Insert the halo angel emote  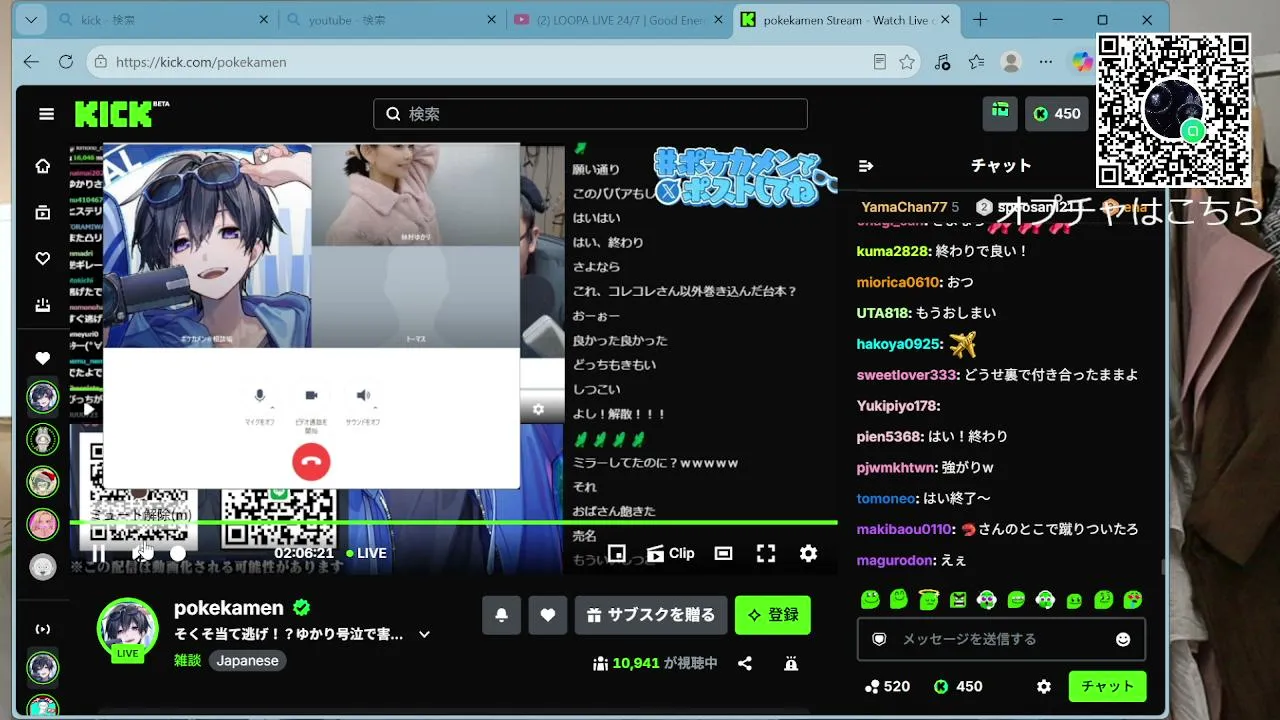coord(929,600)
